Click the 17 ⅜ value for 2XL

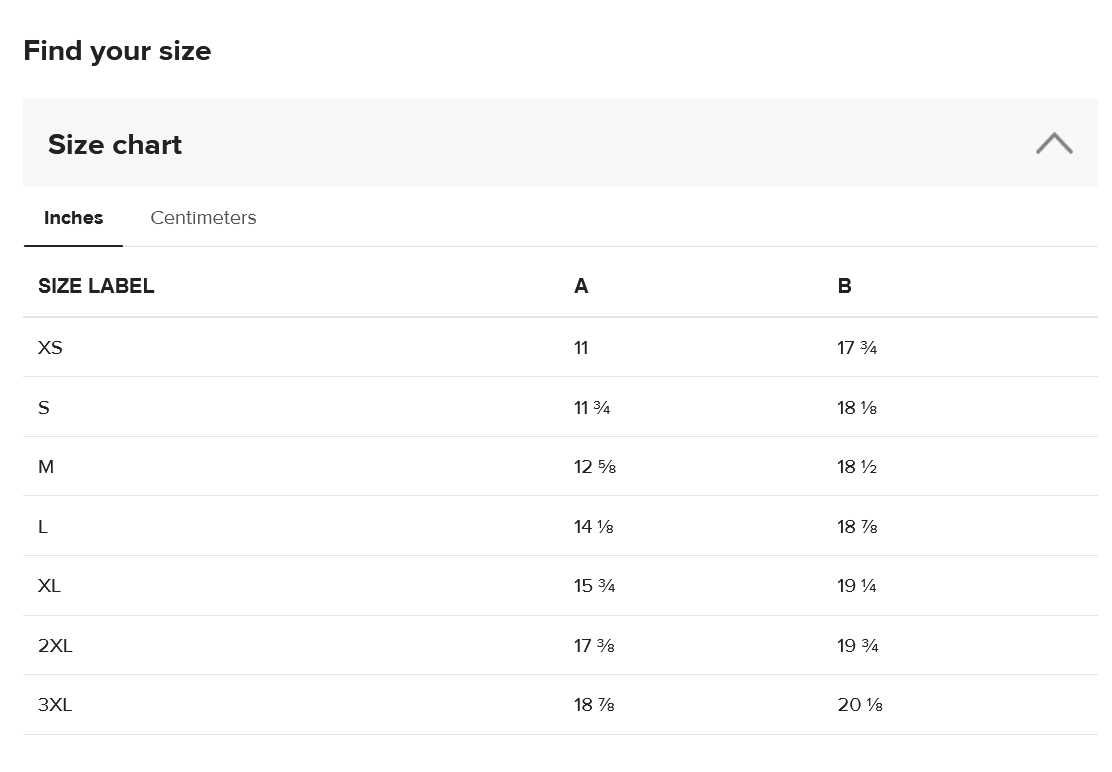tap(594, 646)
